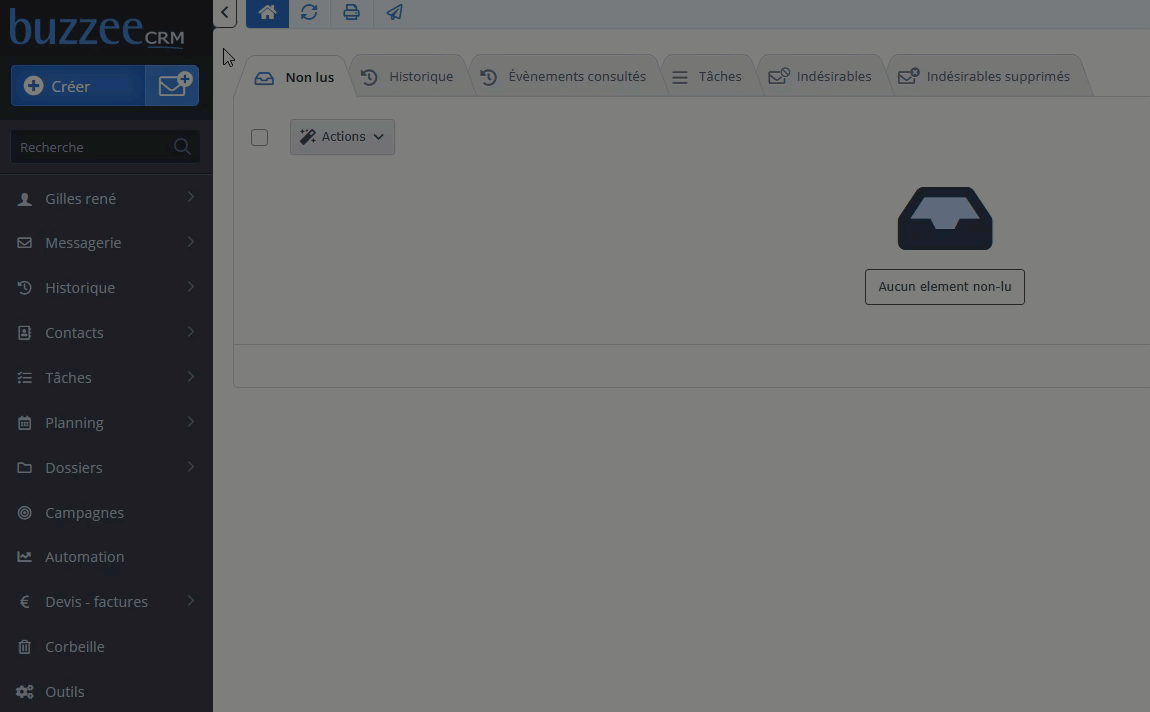The width and height of the screenshot is (1150, 712).
Task: Click the paper plane send icon
Action: pos(394,13)
